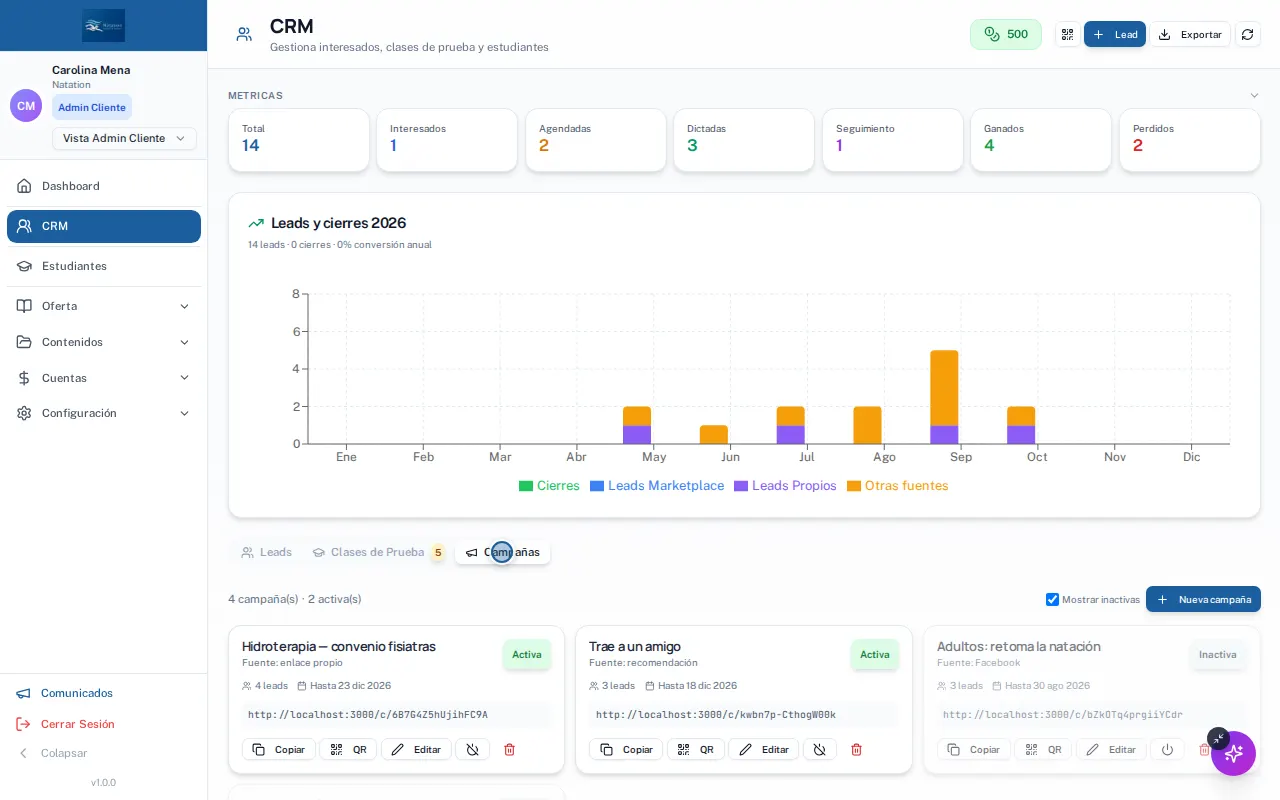Viewport: 1280px width, 800px height.
Task: Open the Ganados metric card
Action: [1040, 140]
